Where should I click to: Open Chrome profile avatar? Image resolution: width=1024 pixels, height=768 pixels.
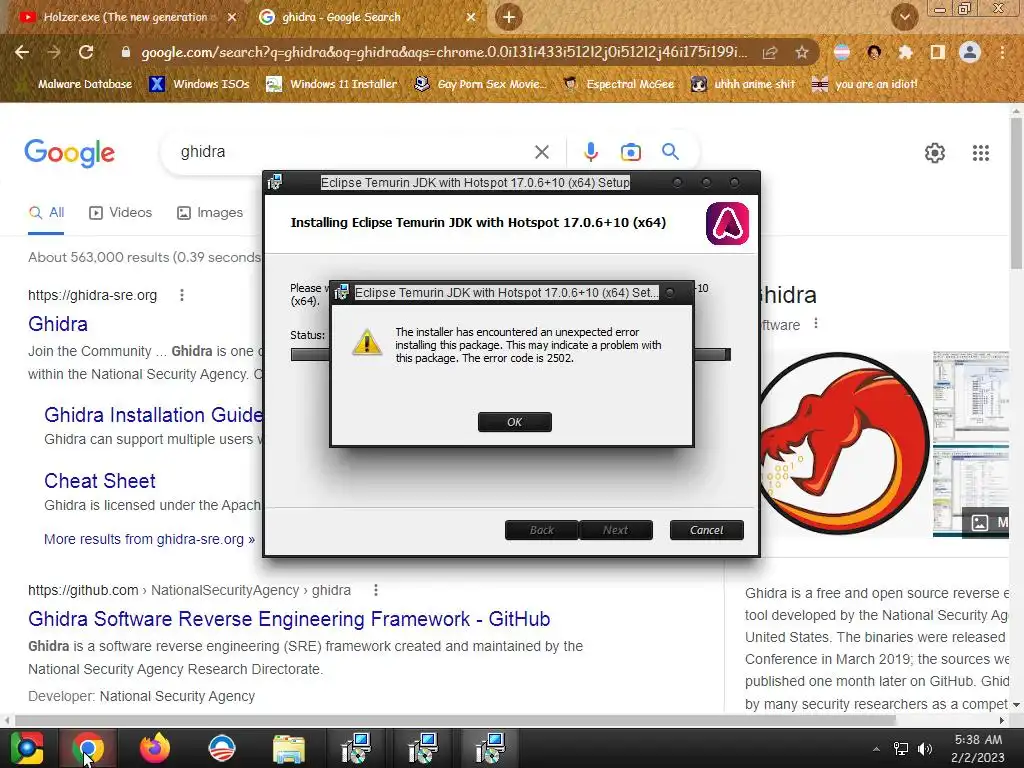click(x=970, y=52)
